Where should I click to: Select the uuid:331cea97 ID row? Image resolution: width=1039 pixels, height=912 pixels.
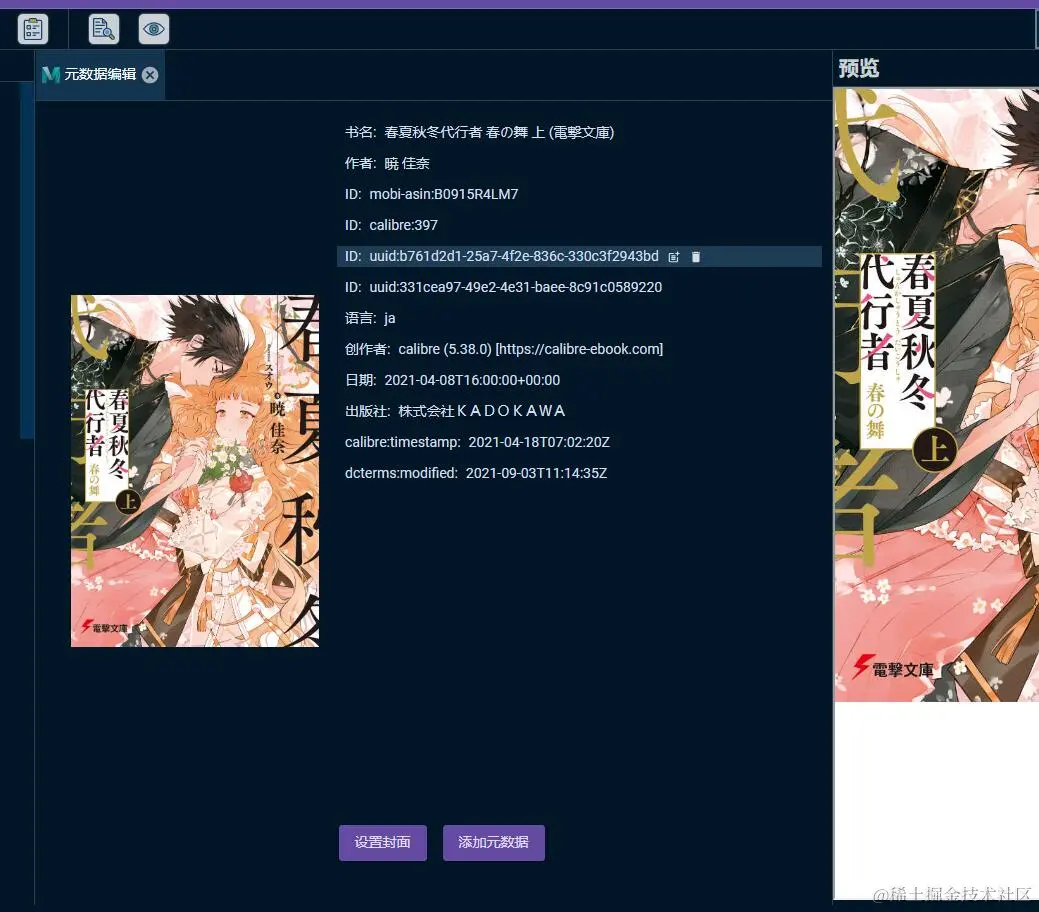click(579, 288)
